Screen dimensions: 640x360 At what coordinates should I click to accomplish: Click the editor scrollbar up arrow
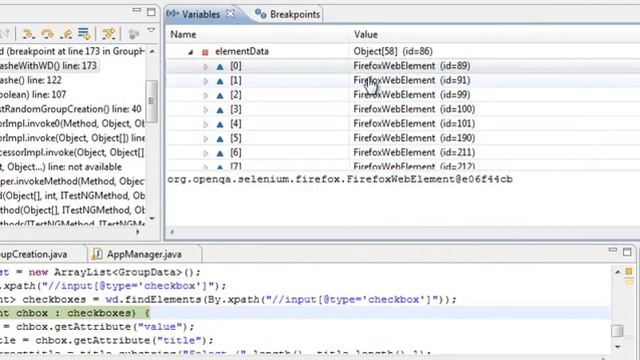coord(618,272)
